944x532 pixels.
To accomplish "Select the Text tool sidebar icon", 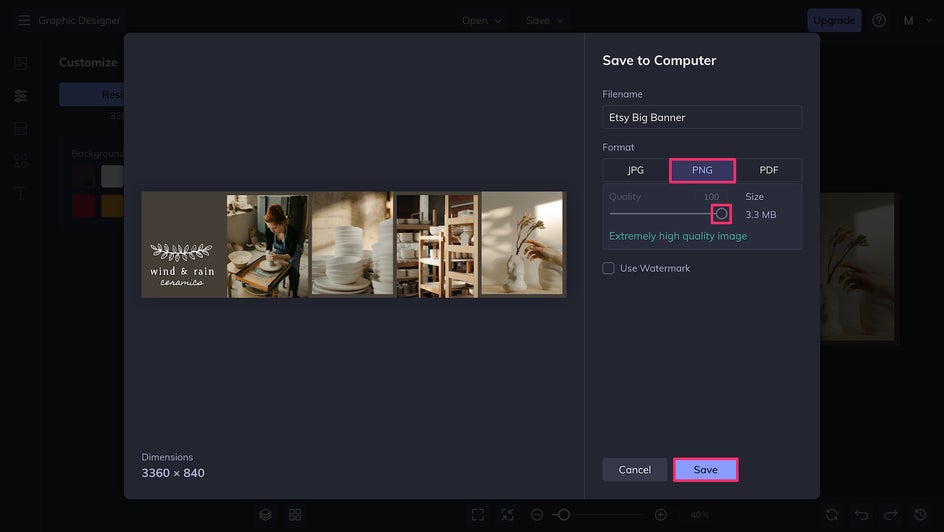I will click(21, 193).
